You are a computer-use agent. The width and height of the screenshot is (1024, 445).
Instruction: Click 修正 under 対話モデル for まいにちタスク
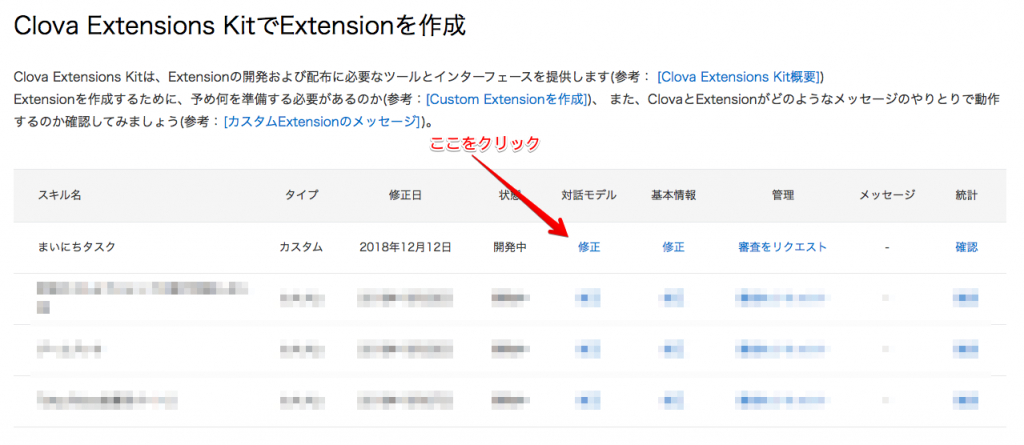pyautogui.click(x=589, y=247)
